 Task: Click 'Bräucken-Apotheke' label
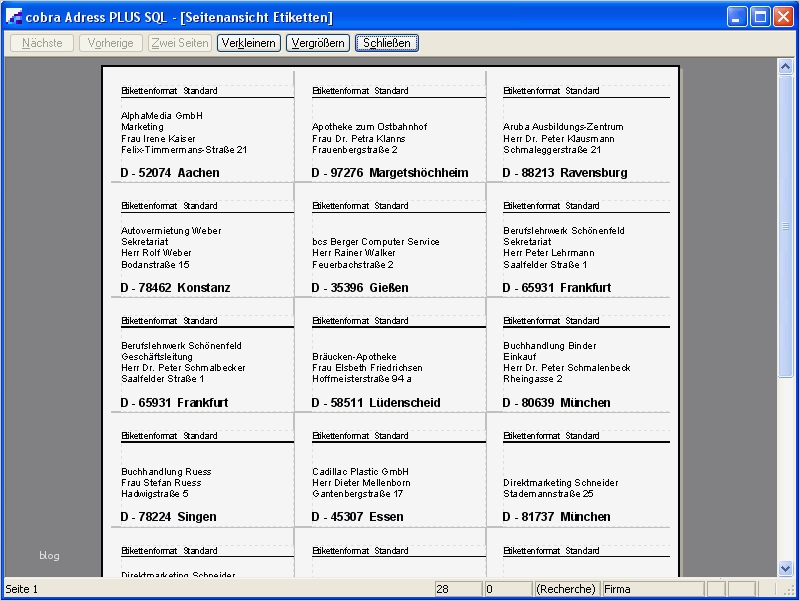(354, 357)
